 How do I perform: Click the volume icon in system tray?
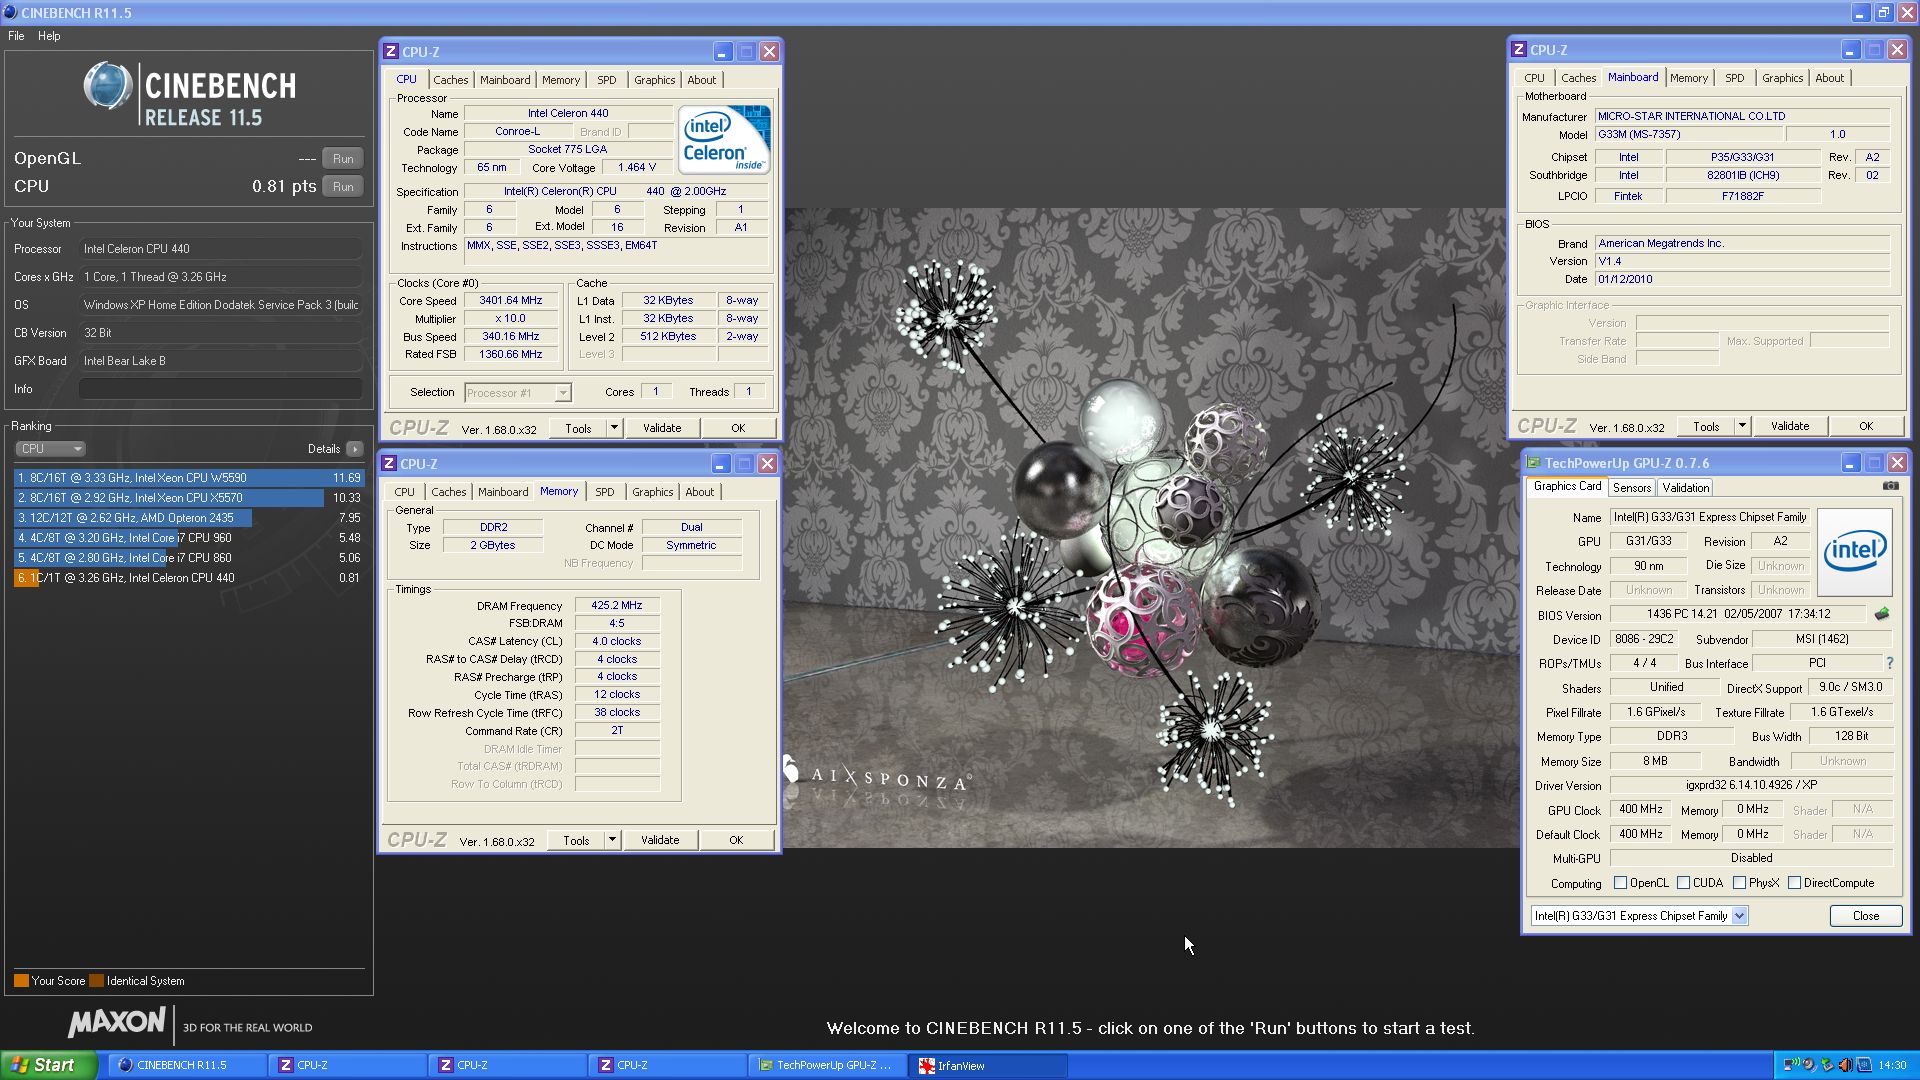[x=1844, y=1065]
